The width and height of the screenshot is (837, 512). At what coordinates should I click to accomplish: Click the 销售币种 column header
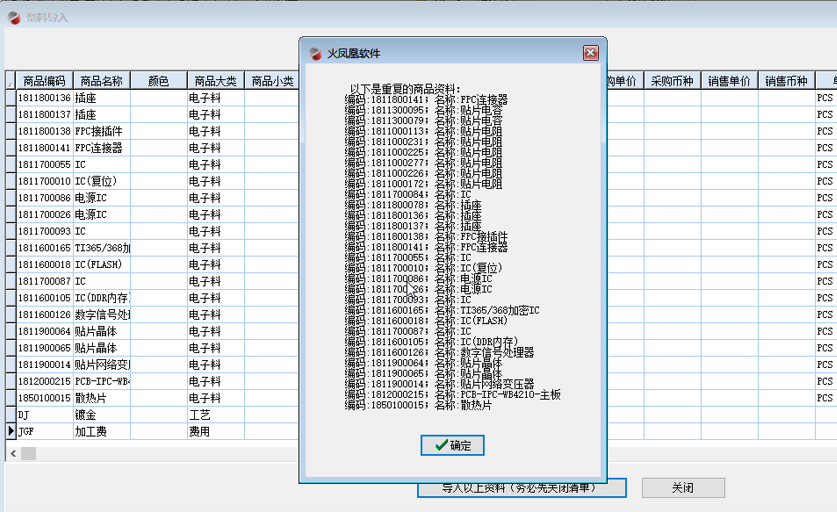[x=786, y=81]
